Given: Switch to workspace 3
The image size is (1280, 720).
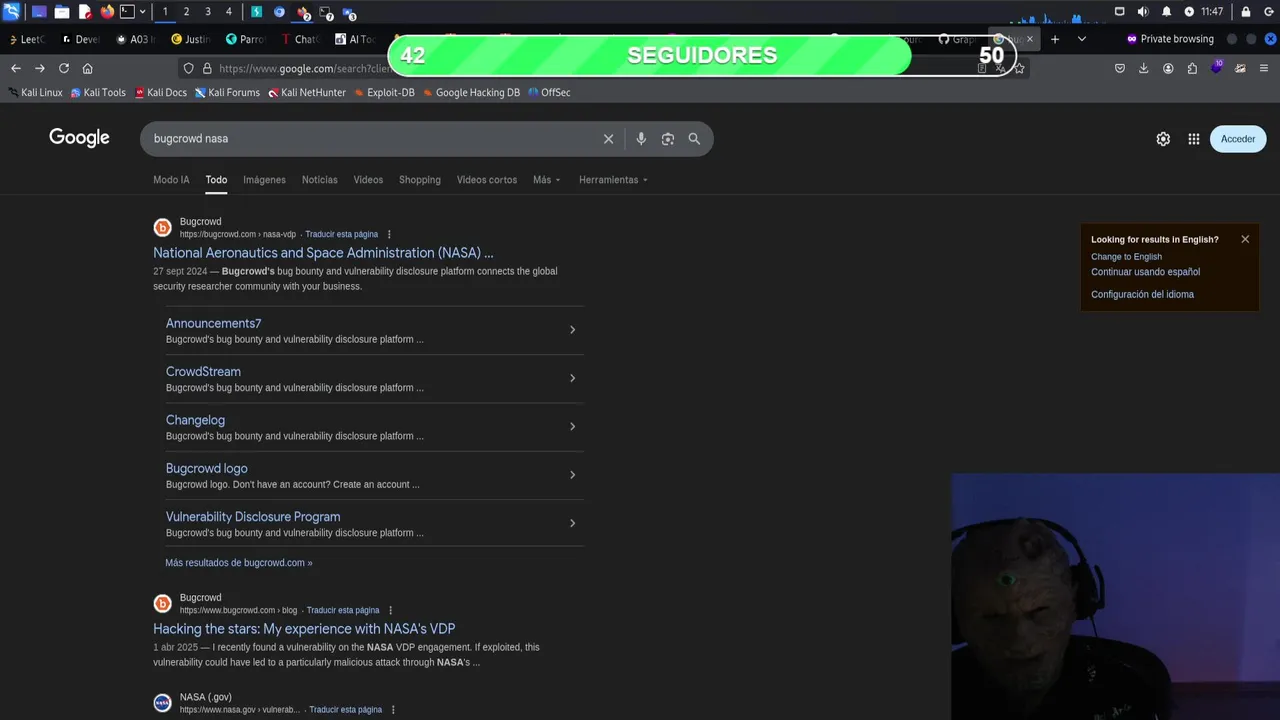Looking at the screenshot, I should 207,12.
